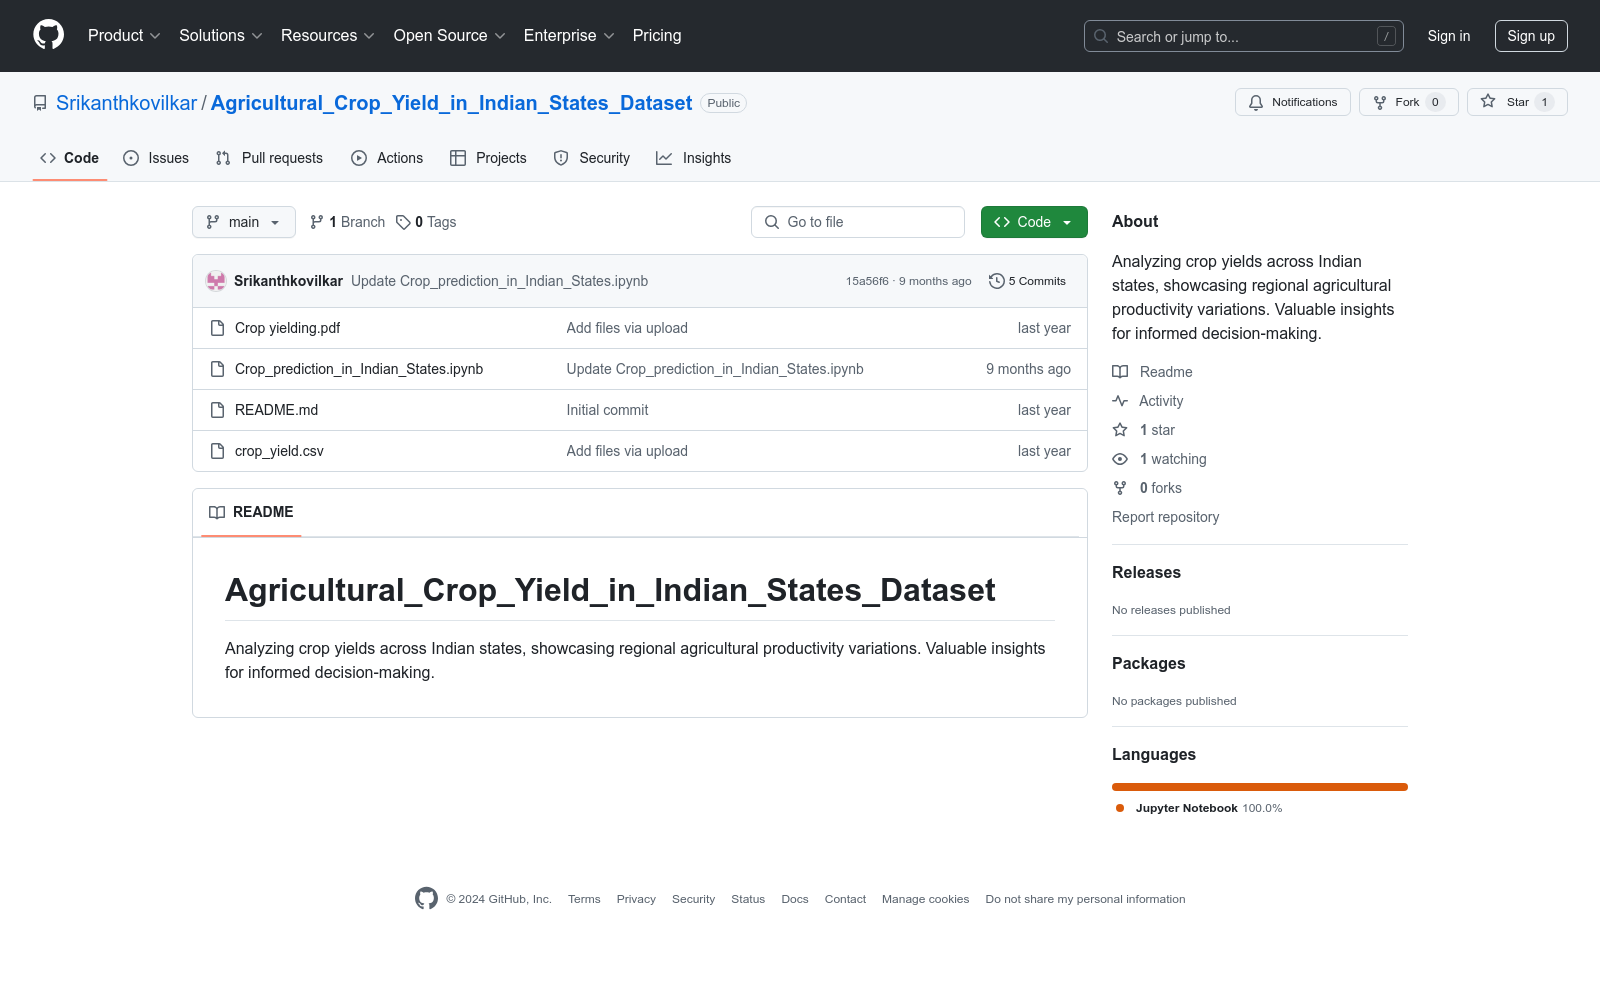Open the README.md file
Screen dimensions: 1600x1000
point(276,410)
